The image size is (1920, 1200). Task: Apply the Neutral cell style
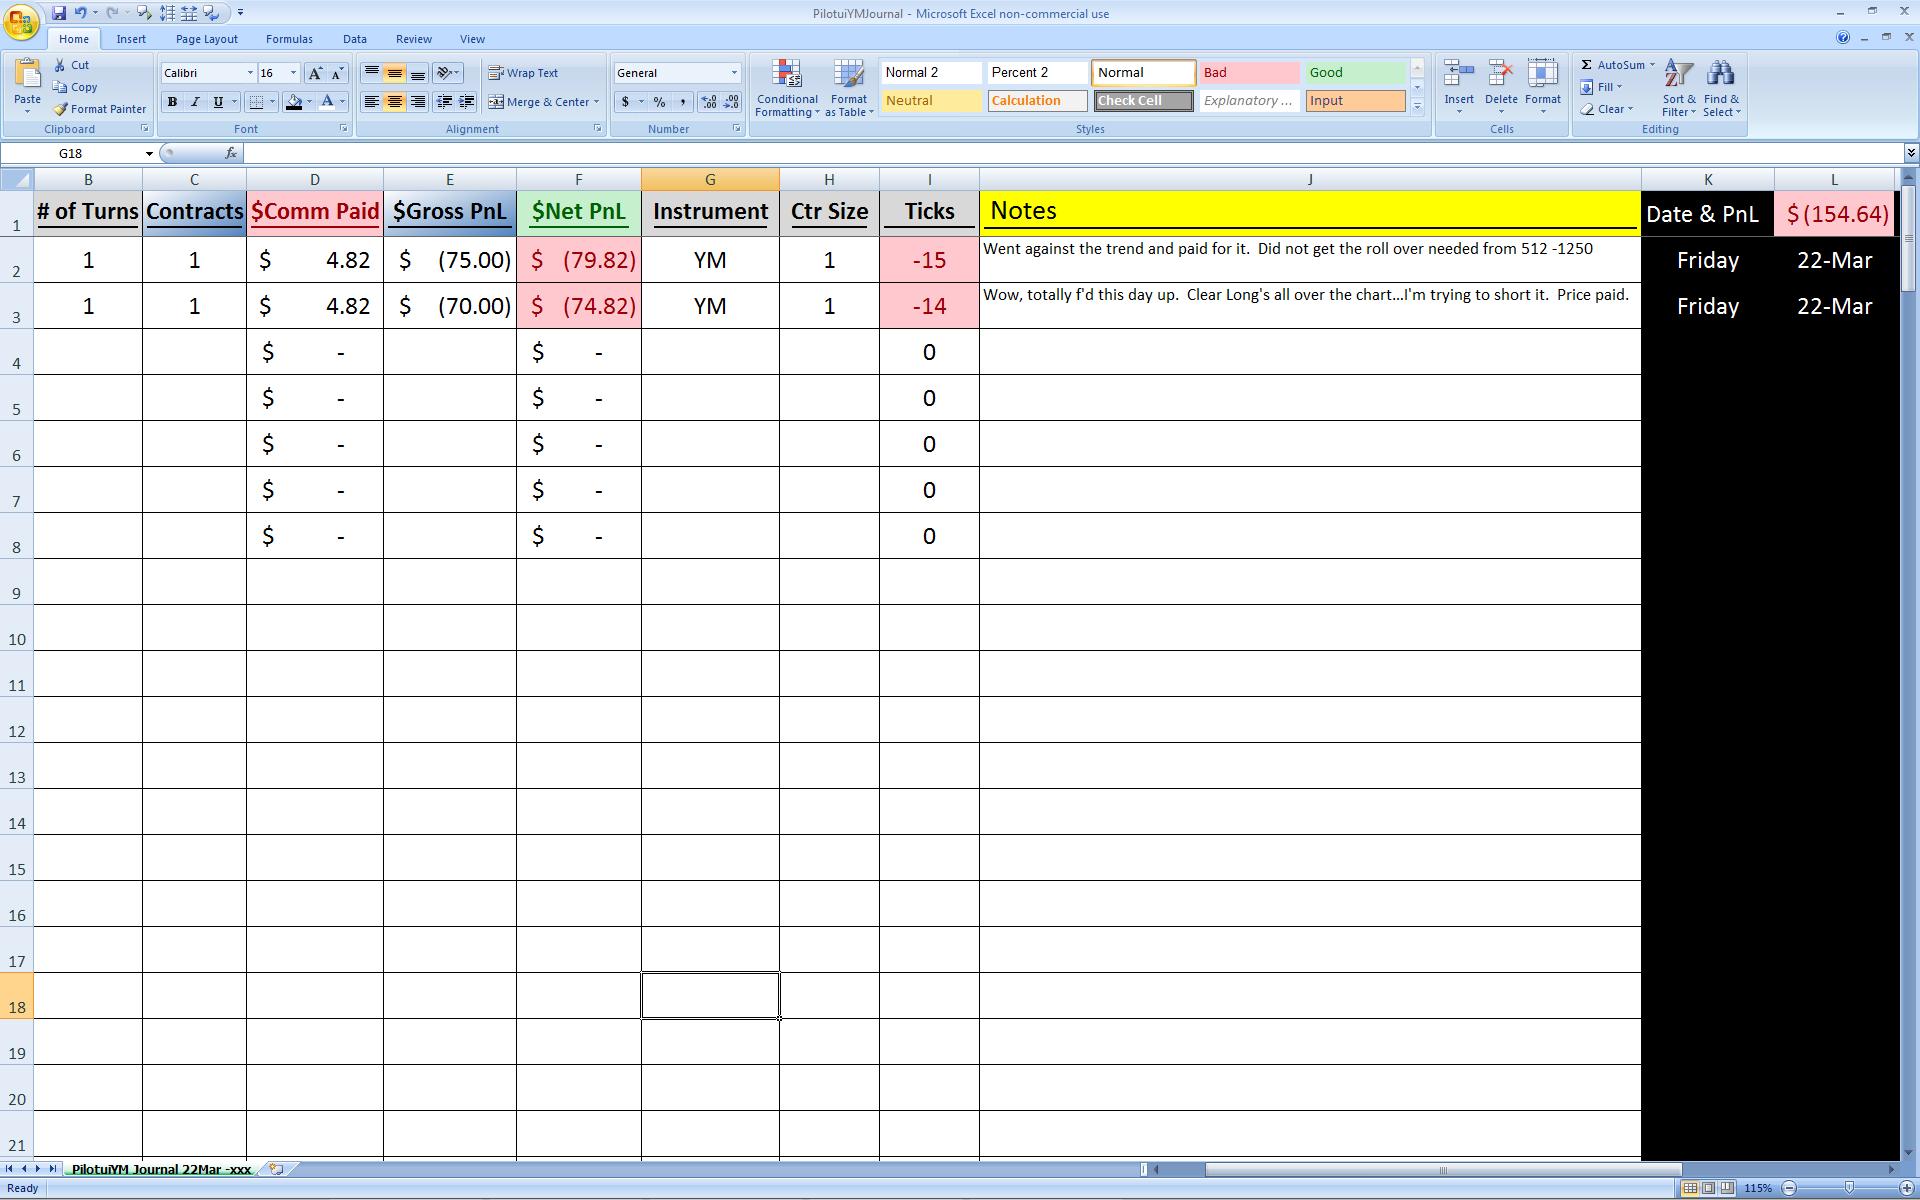coord(931,101)
